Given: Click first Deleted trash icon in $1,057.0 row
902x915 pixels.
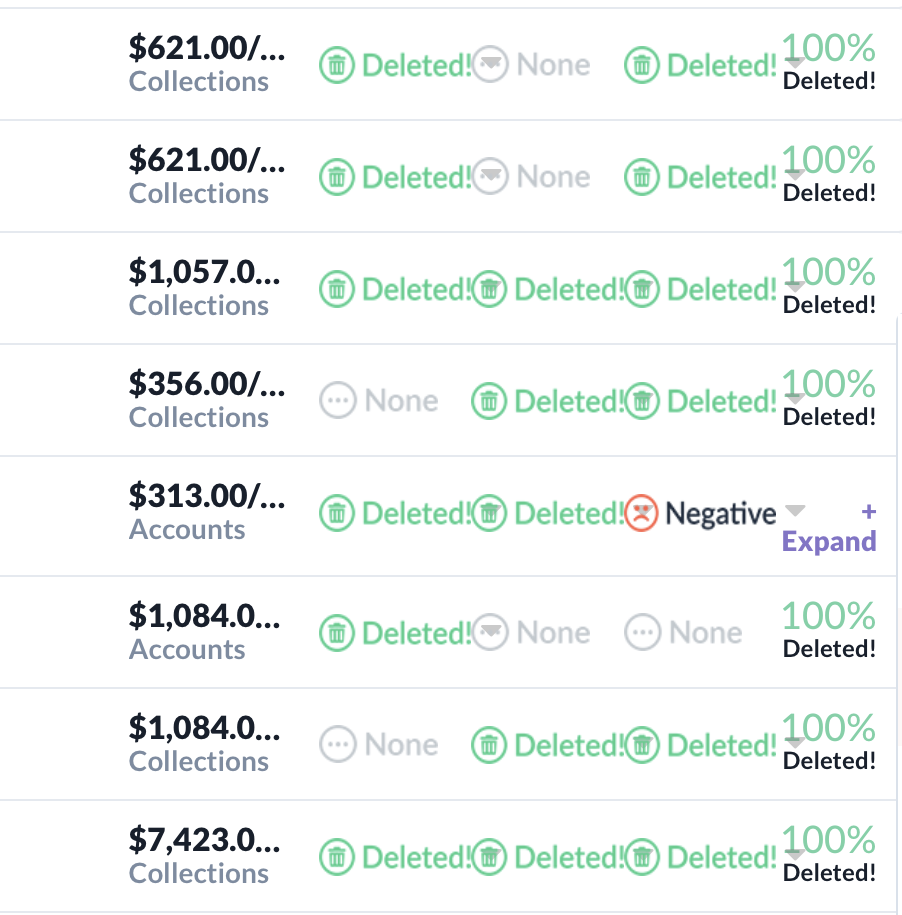Looking at the screenshot, I should [x=338, y=290].
